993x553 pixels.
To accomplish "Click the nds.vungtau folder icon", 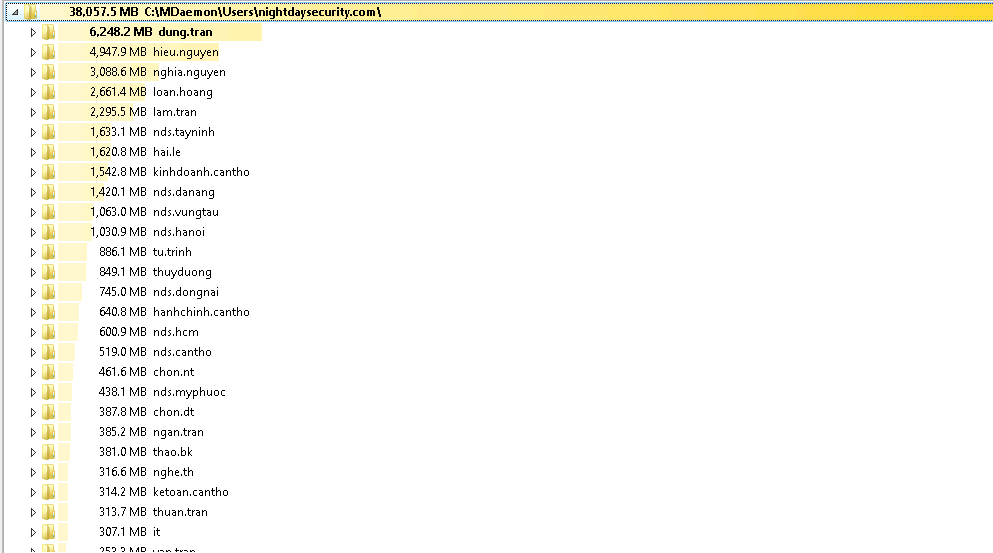I will [x=49, y=212].
